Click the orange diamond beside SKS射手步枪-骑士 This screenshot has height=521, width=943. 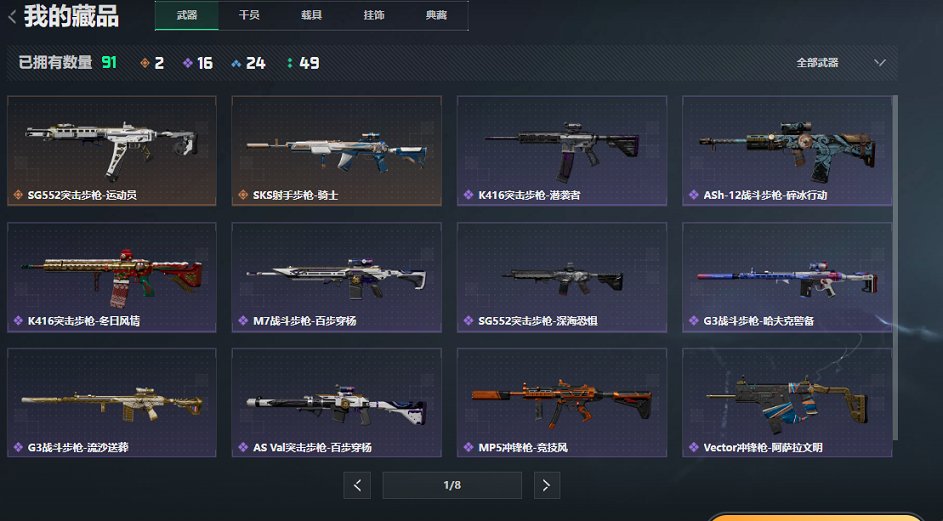pos(243,195)
